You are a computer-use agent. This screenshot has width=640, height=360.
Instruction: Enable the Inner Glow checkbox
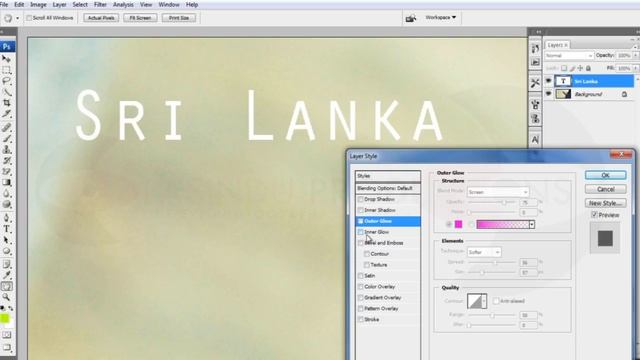coord(360,232)
